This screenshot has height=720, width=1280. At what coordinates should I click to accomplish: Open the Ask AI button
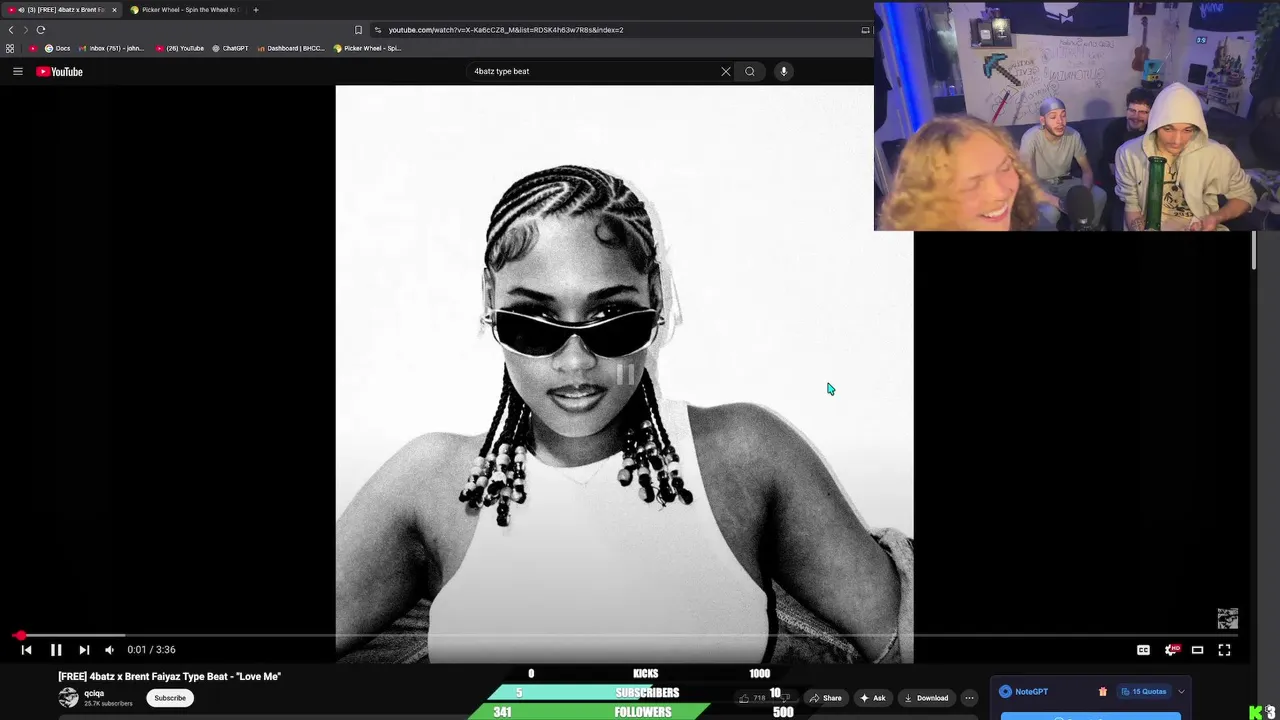point(873,698)
